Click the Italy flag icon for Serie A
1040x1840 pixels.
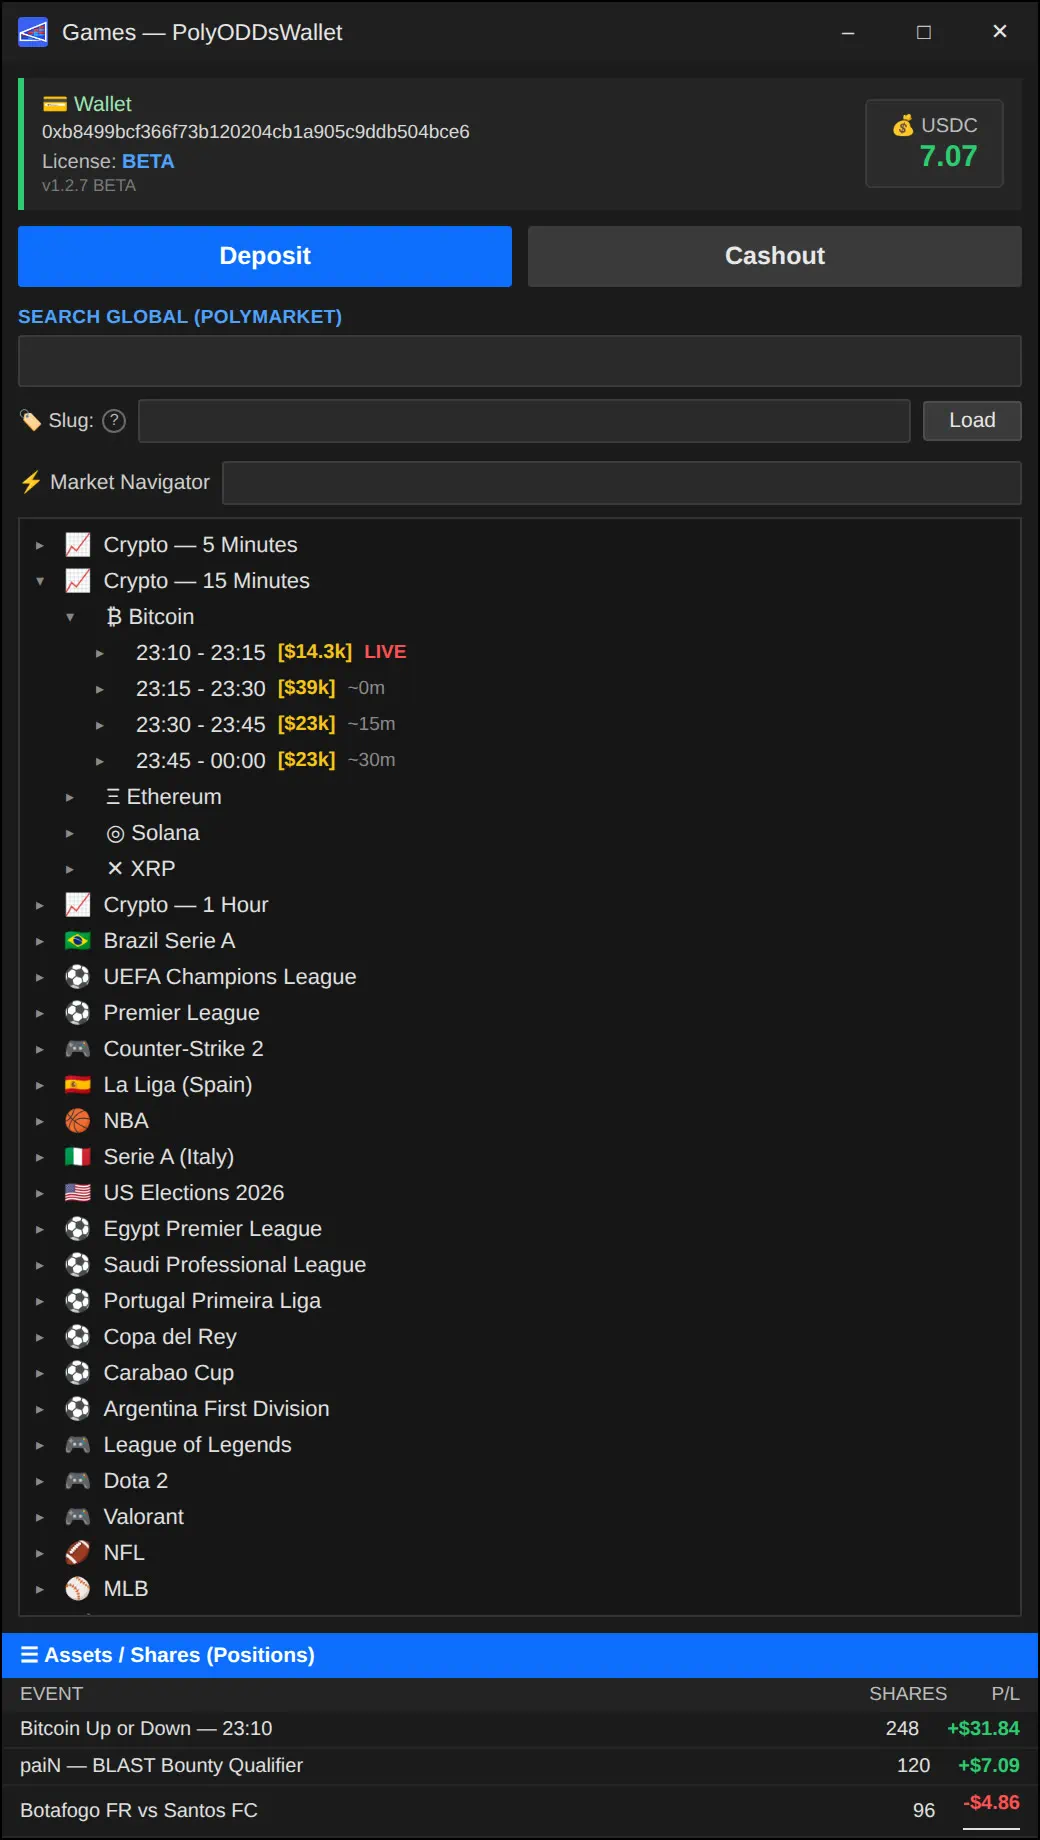coord(78,1157)
